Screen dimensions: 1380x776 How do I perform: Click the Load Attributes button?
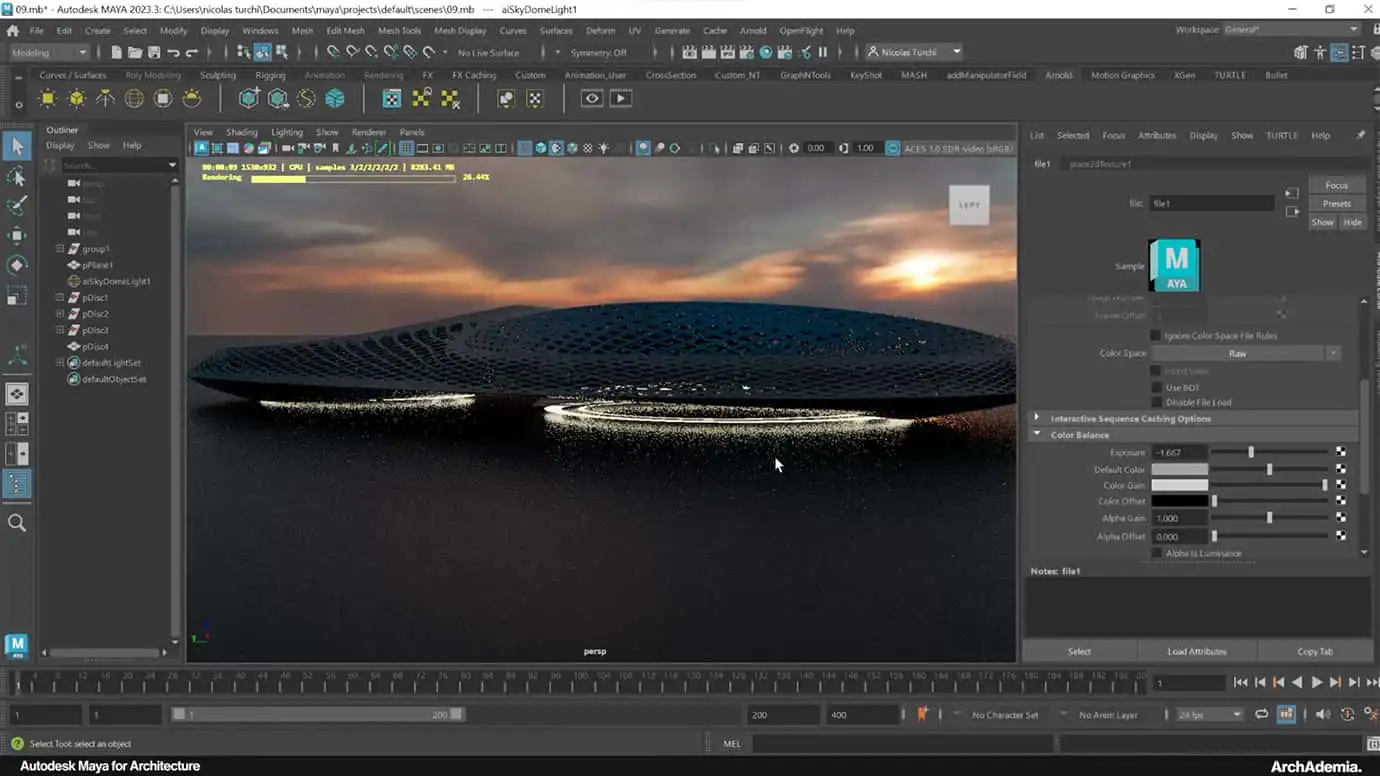[1197, 651]
